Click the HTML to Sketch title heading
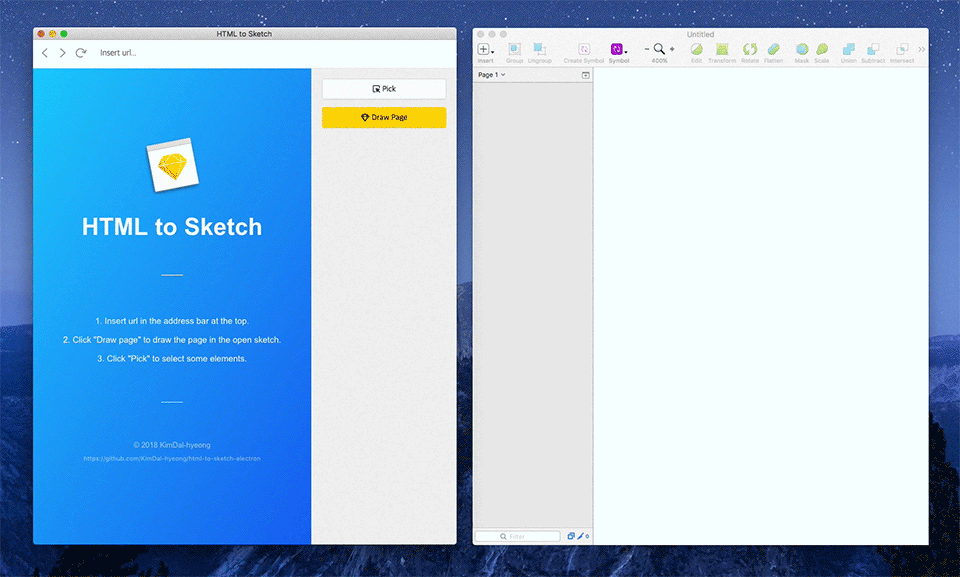Viewport: 960px width, 577px height. tap(172, 227)
